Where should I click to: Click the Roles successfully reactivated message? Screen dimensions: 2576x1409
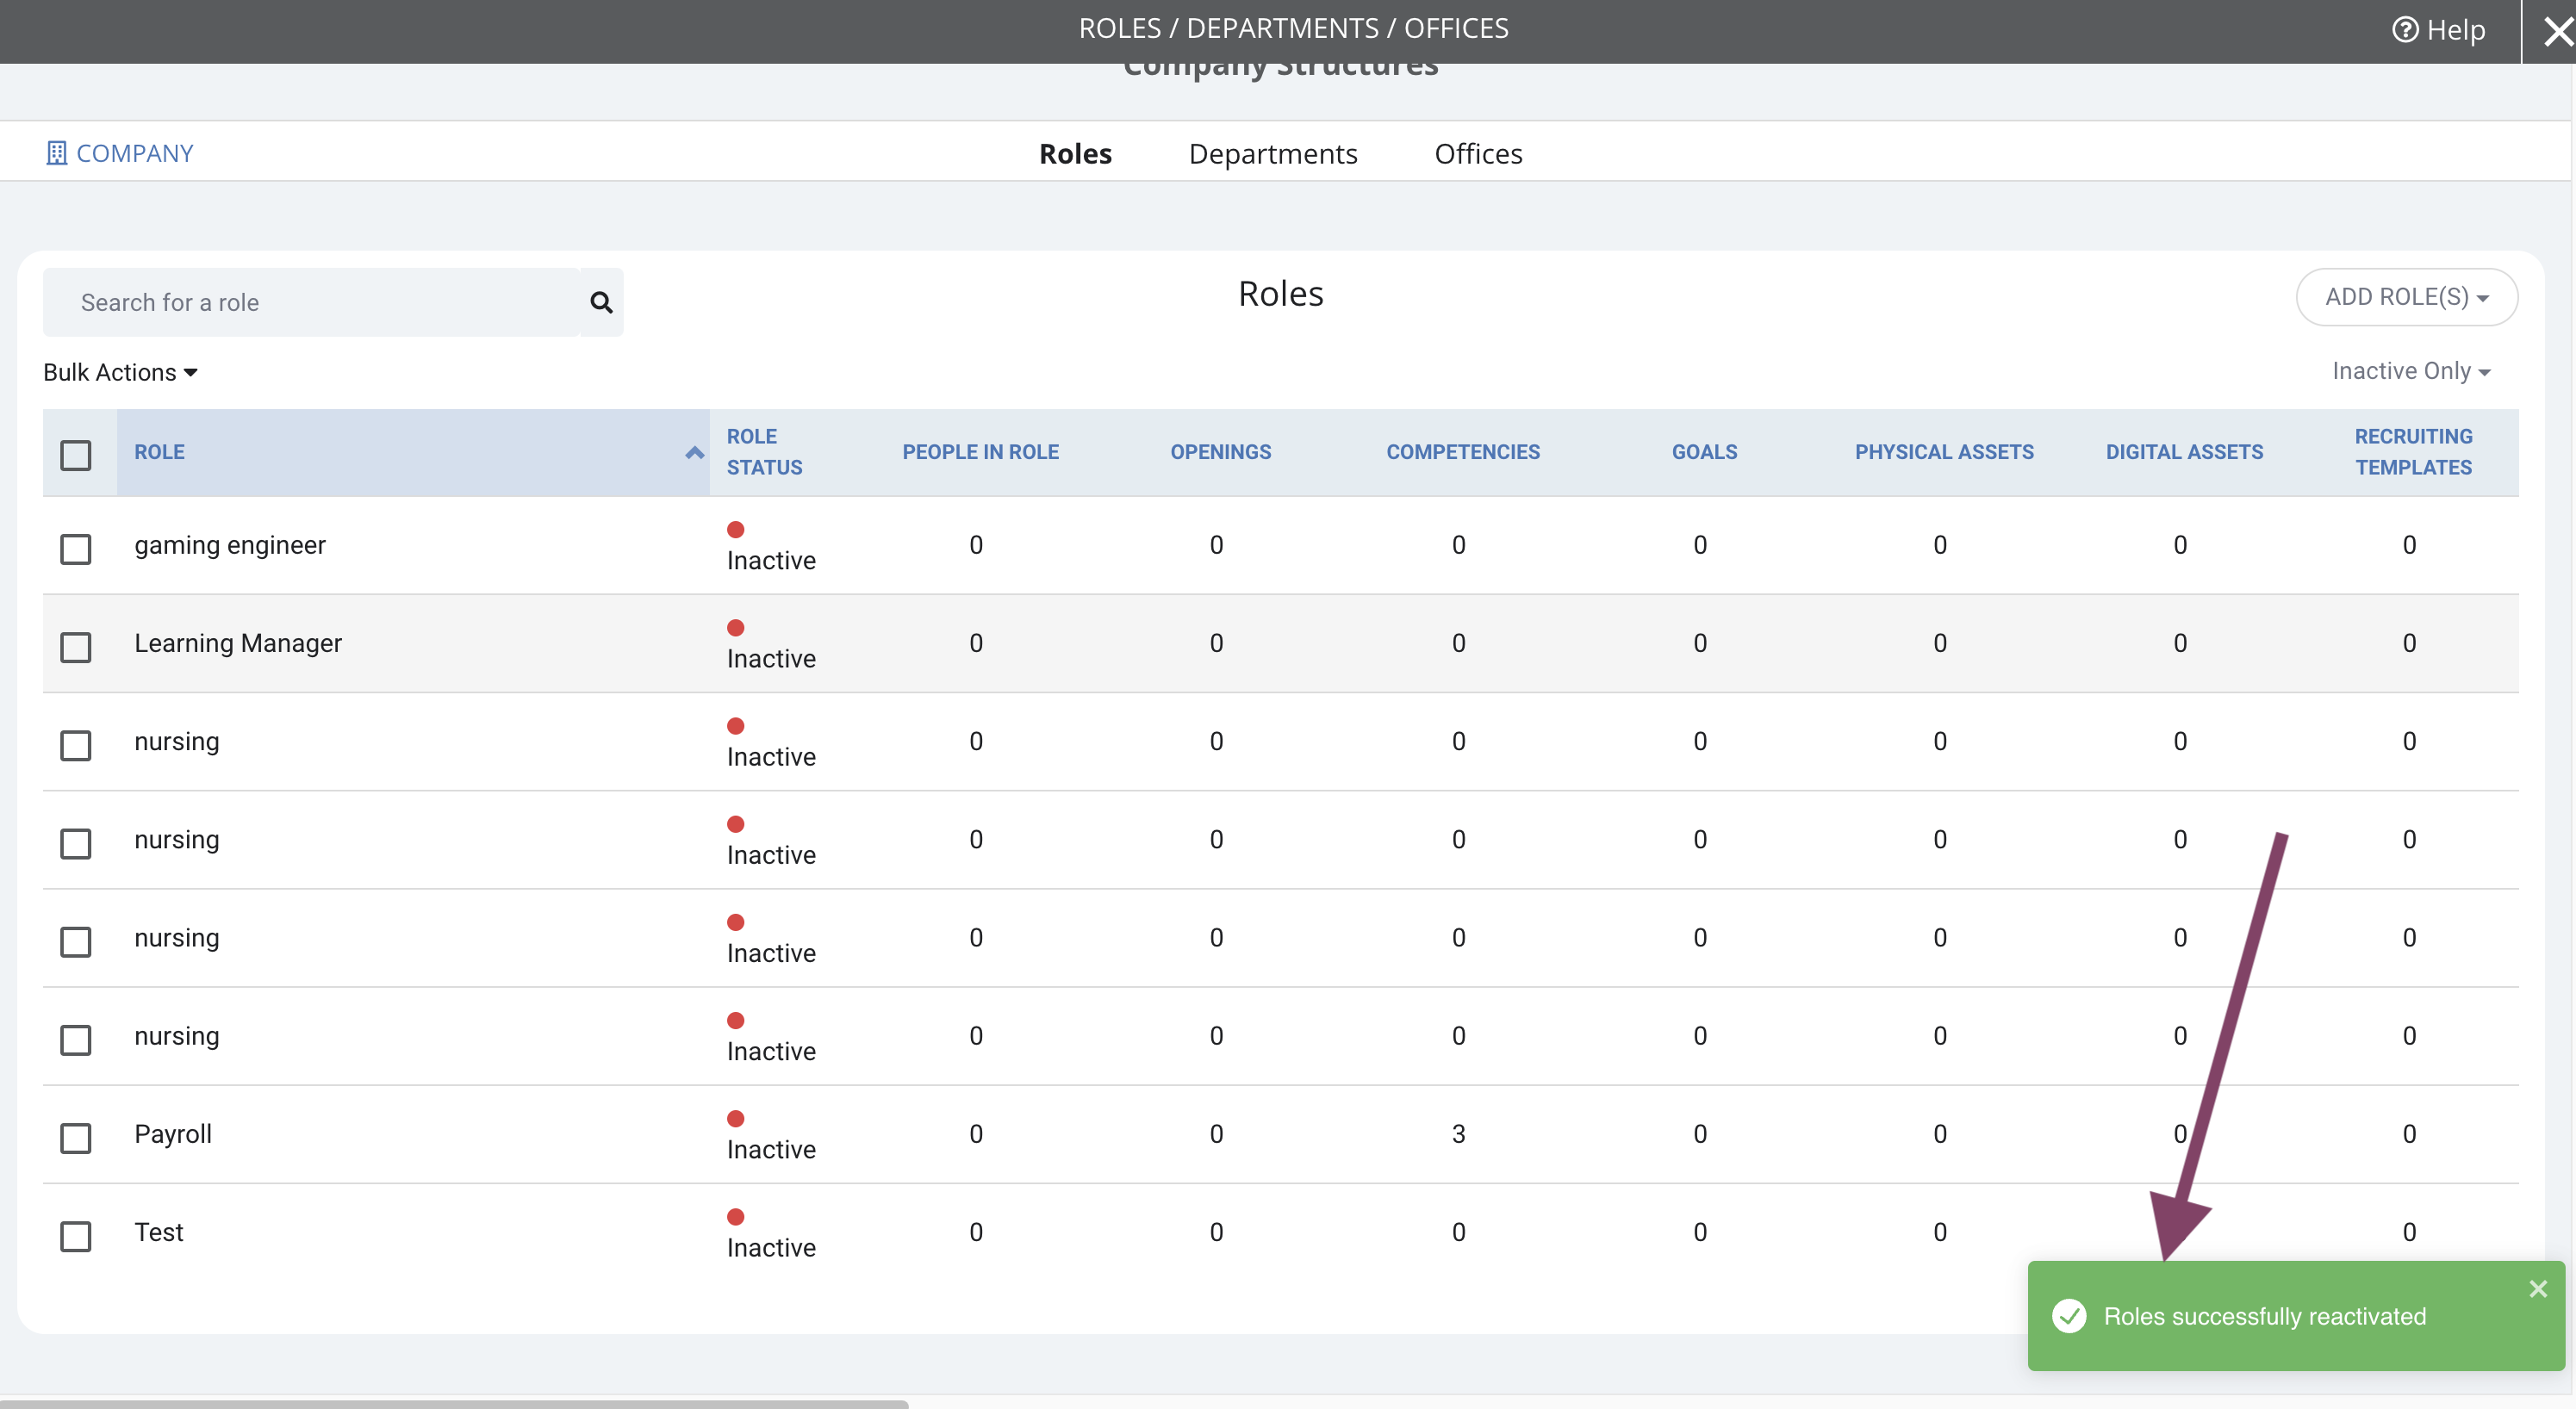2265,1316
